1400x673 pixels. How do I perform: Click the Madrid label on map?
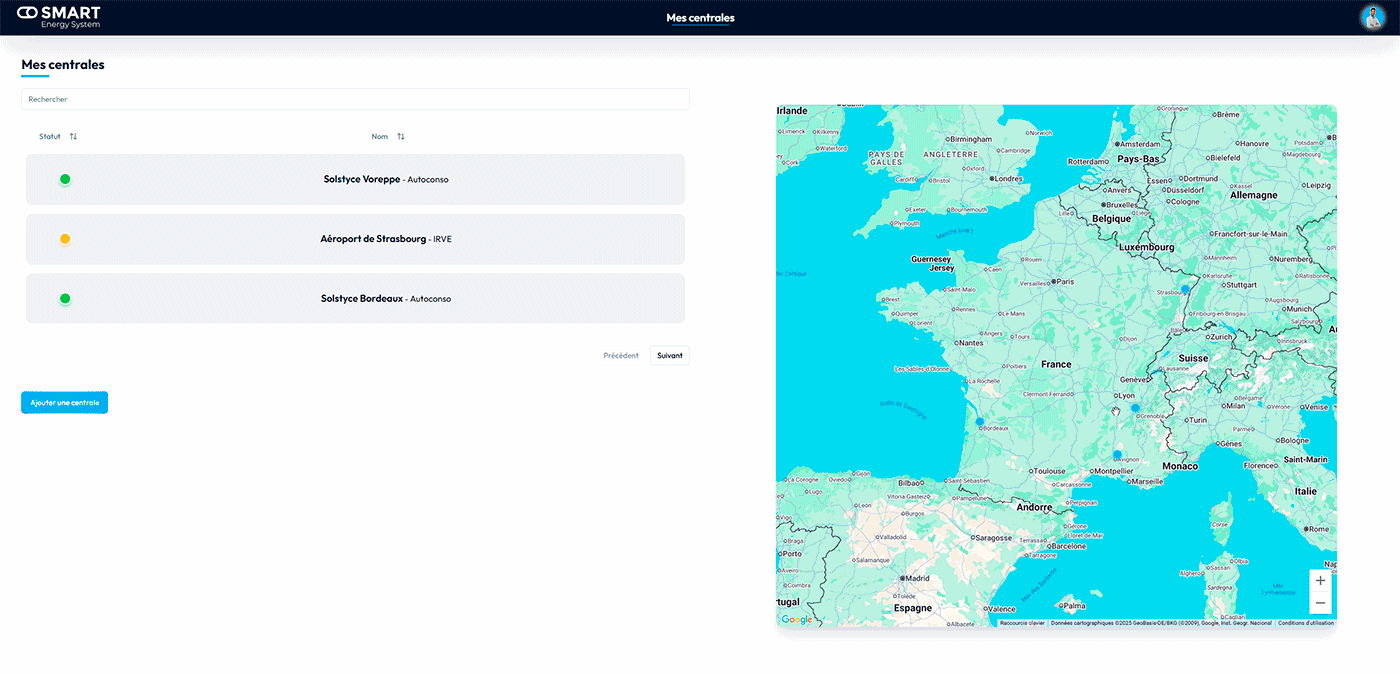coord(917,578)
